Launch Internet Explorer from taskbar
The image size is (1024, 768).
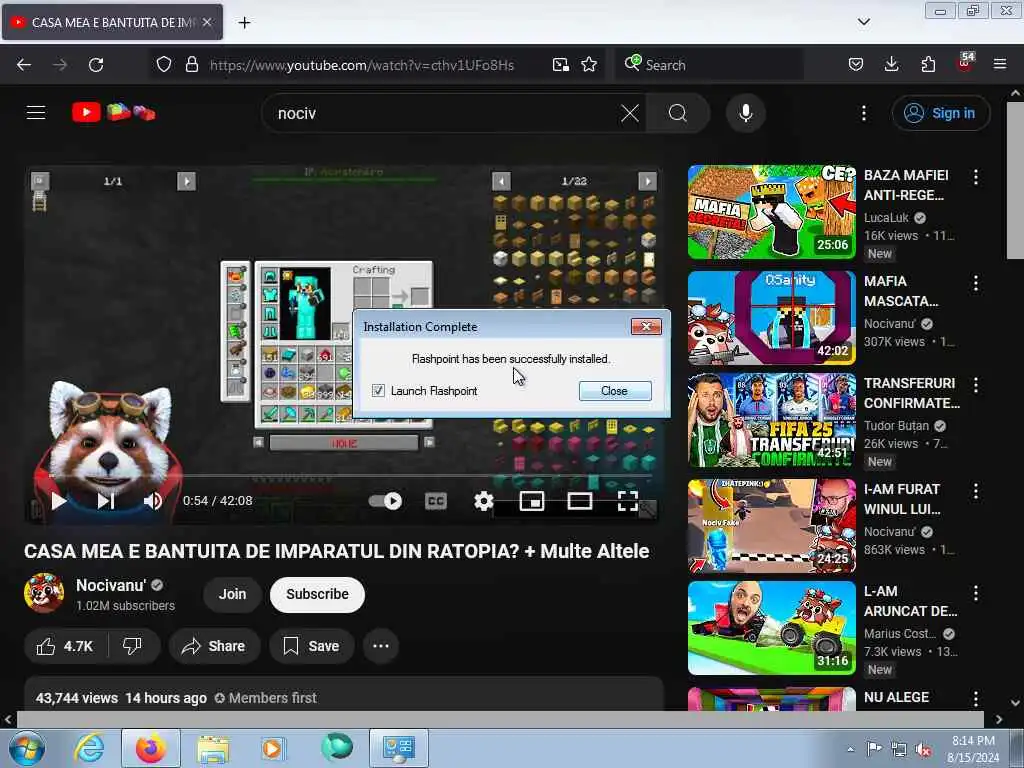pyautogui.click(x=89, y=748)
